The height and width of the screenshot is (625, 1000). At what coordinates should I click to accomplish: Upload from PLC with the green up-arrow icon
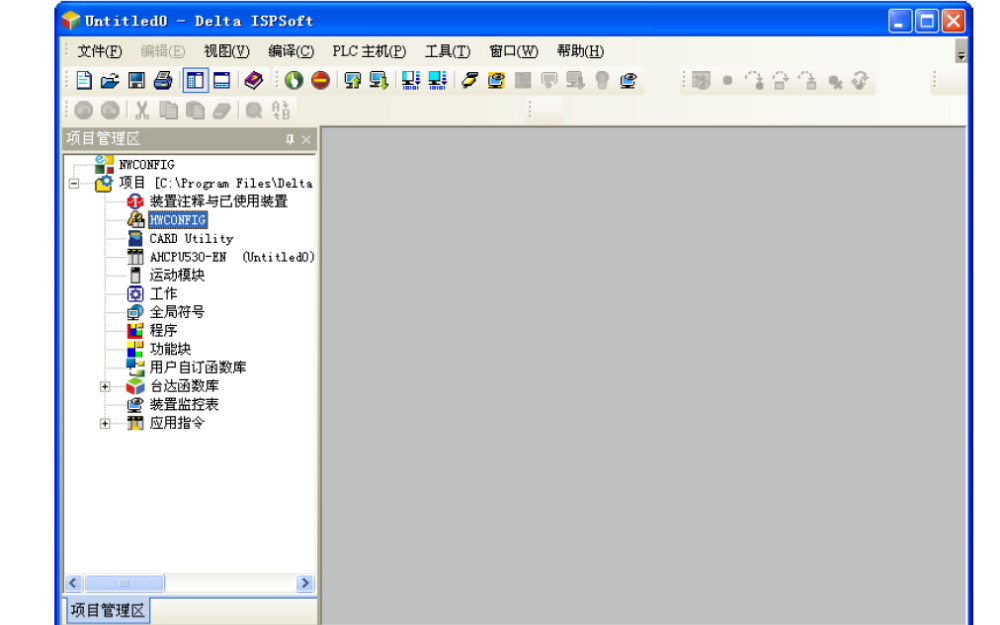353,80
